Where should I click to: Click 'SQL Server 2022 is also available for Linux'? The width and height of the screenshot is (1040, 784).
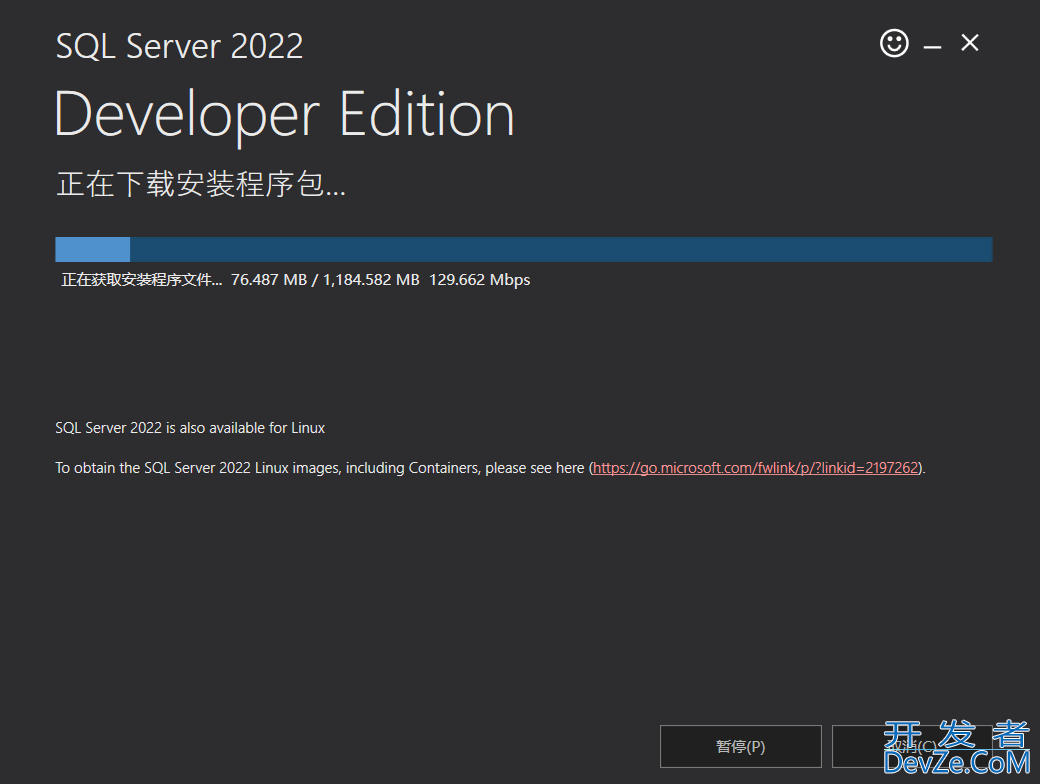click(x=190, y=428)
